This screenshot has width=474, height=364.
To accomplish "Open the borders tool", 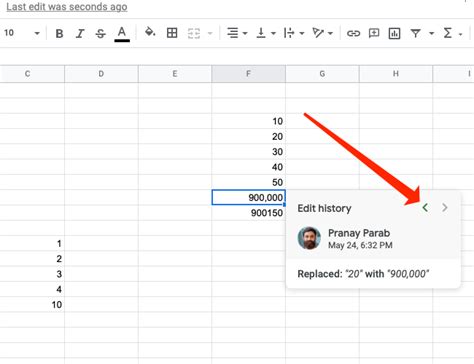I will click(x=172, y=33).
